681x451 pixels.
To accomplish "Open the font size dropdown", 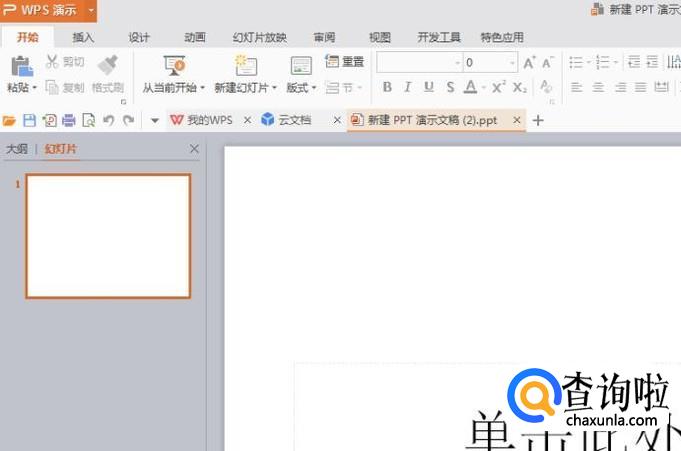I will 512,63.
